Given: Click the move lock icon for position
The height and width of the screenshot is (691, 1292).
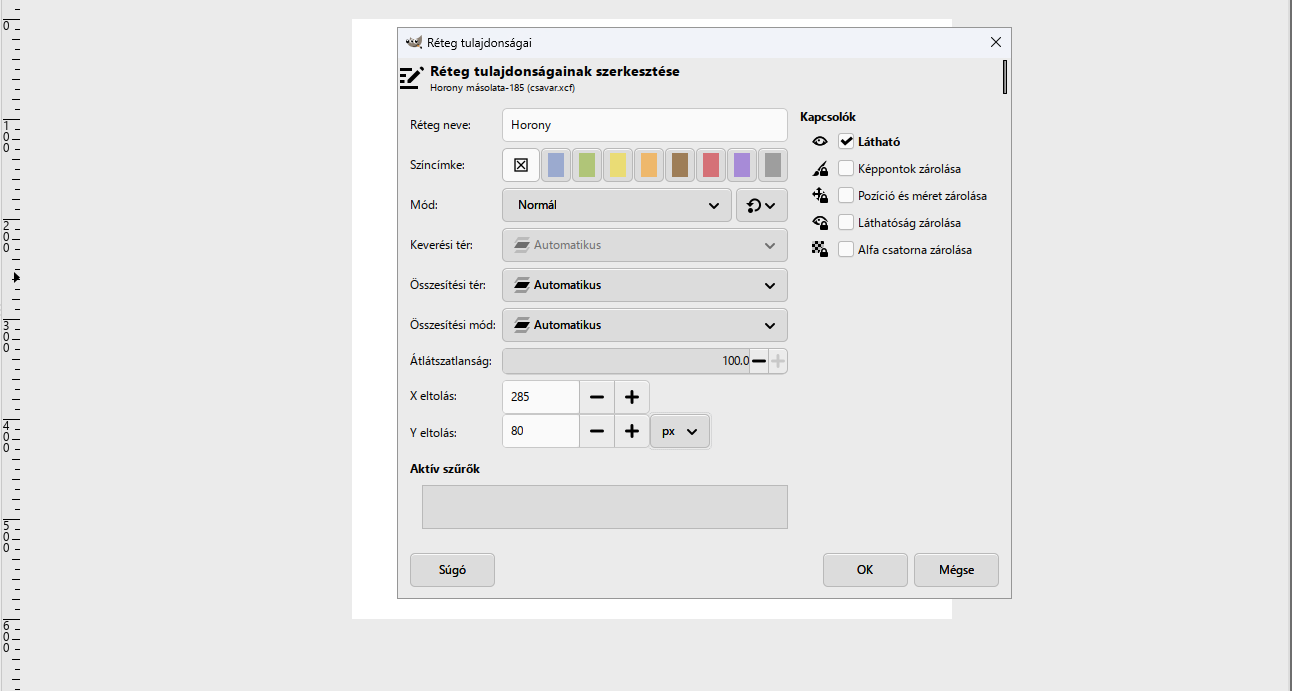Looking at the screenshot, I should click(820, 196).
